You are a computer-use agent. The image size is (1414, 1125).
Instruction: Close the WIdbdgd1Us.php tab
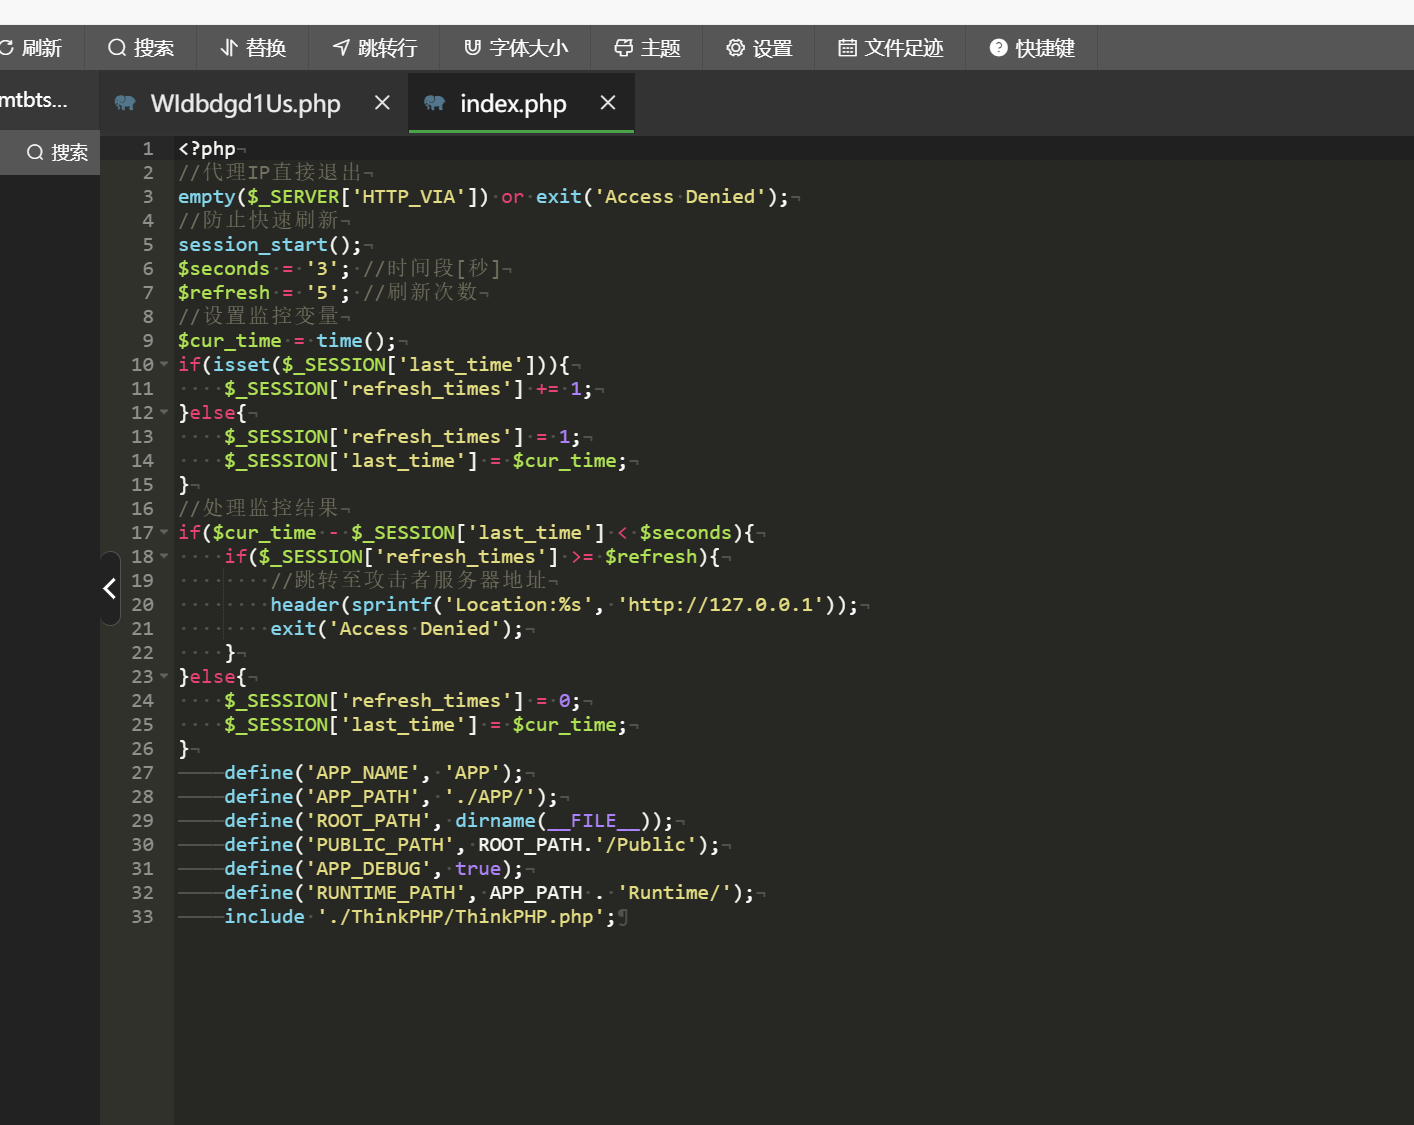click(x=382, y=102)
